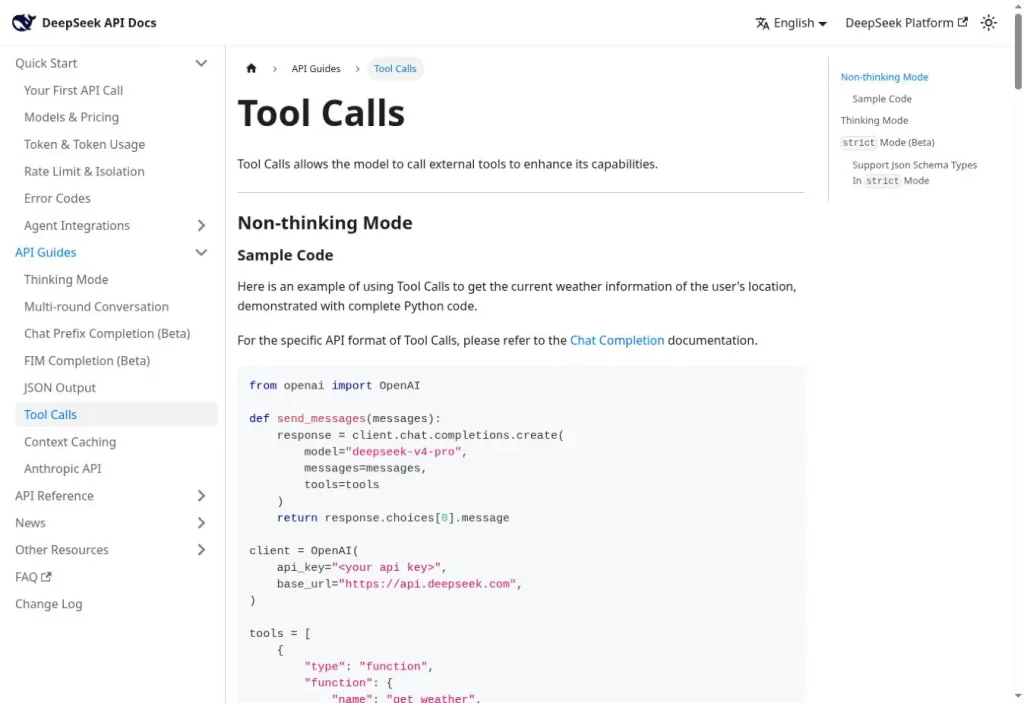Click the Tool Calls breadcrumb pill
The height and width of the screenshot is (703, 1024).
[x=395, y=69]
